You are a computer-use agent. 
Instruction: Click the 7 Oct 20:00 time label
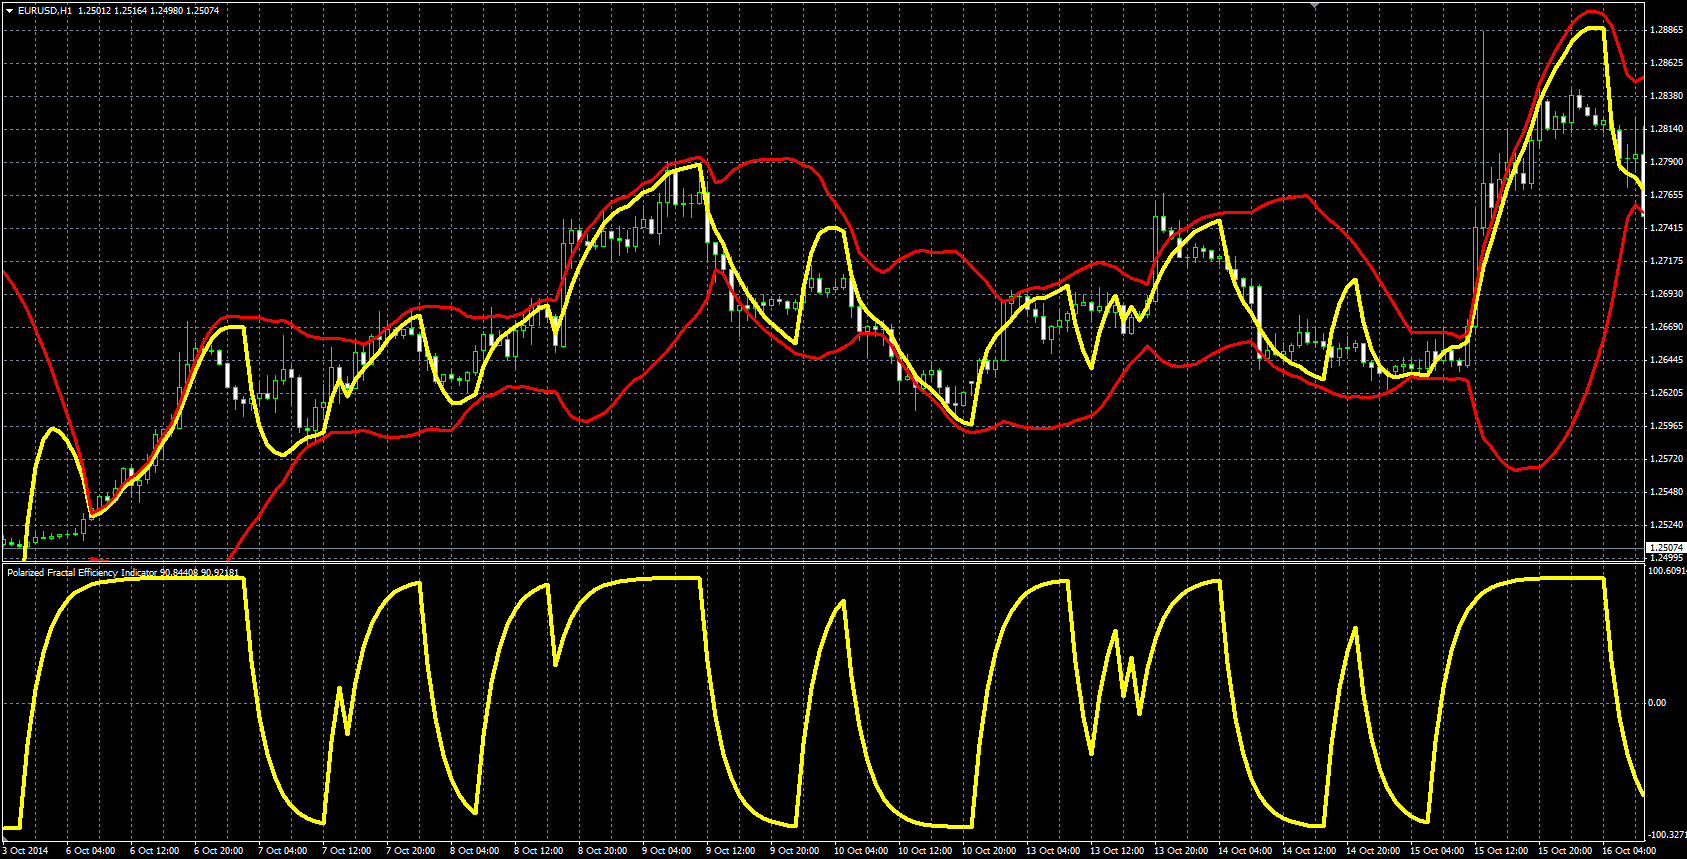[410, 851]
